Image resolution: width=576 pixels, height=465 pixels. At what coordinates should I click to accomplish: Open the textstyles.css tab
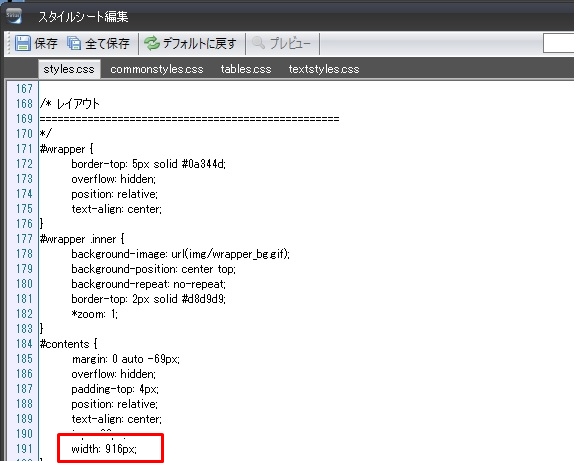[x=324, y=69]
